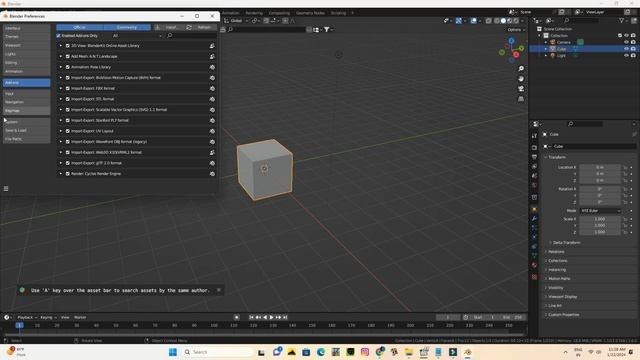
Task: Uncheck Animation Pose Library add-on
Action: [x=68, y=67]
